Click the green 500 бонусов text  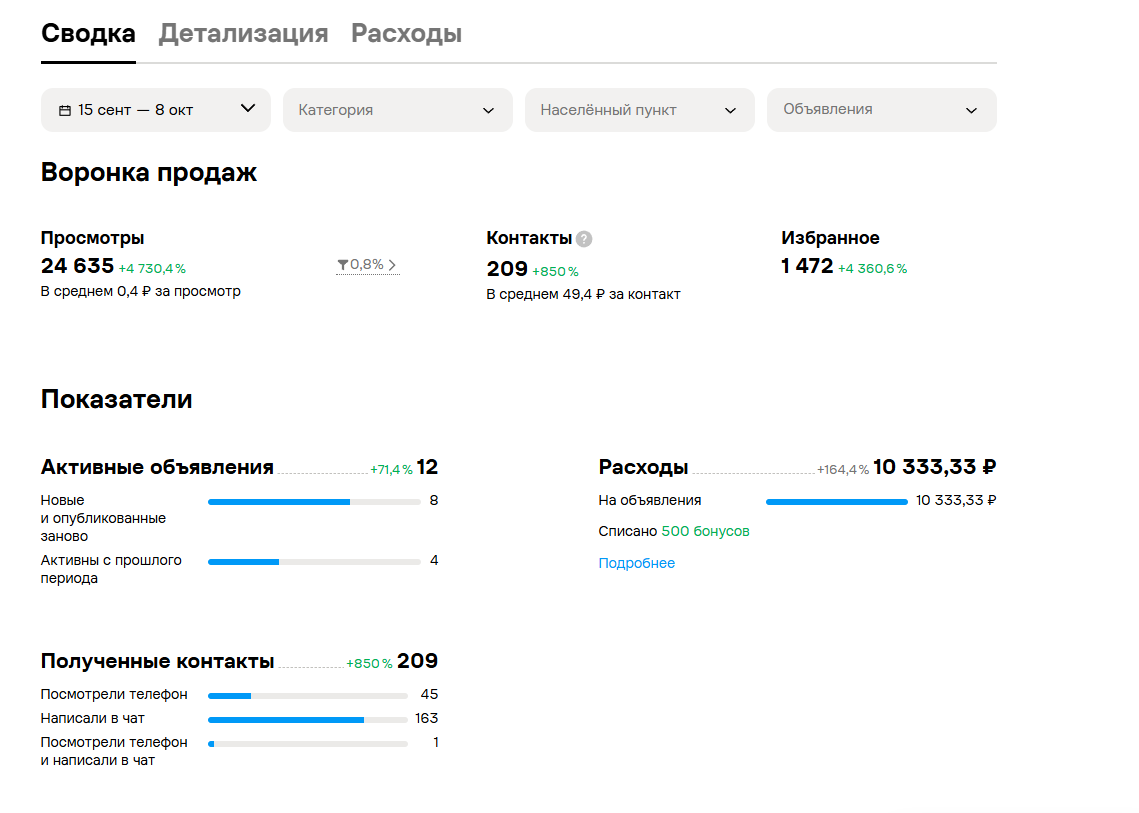coord(705,531)
